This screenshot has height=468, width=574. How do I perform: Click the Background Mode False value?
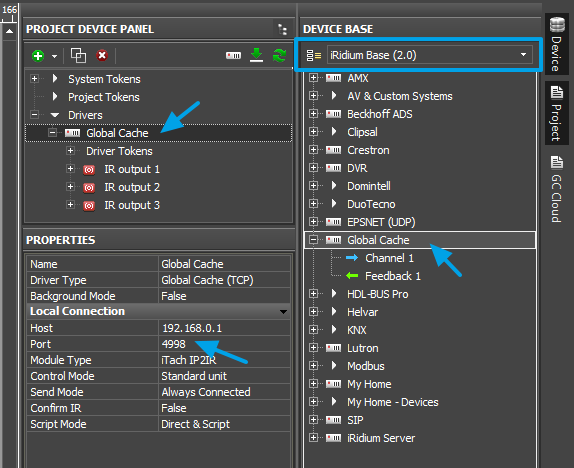pyautogui.click(x=224, y=296)
